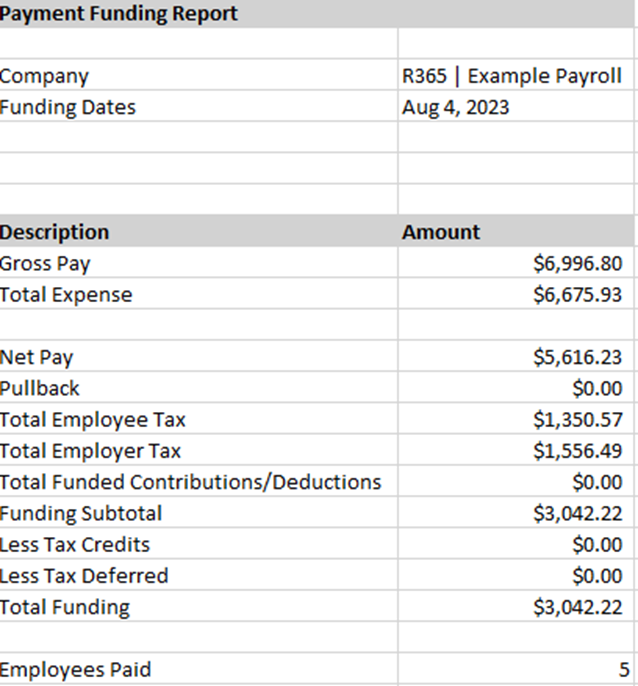Click the Total Expense label cell

point(199,294)
